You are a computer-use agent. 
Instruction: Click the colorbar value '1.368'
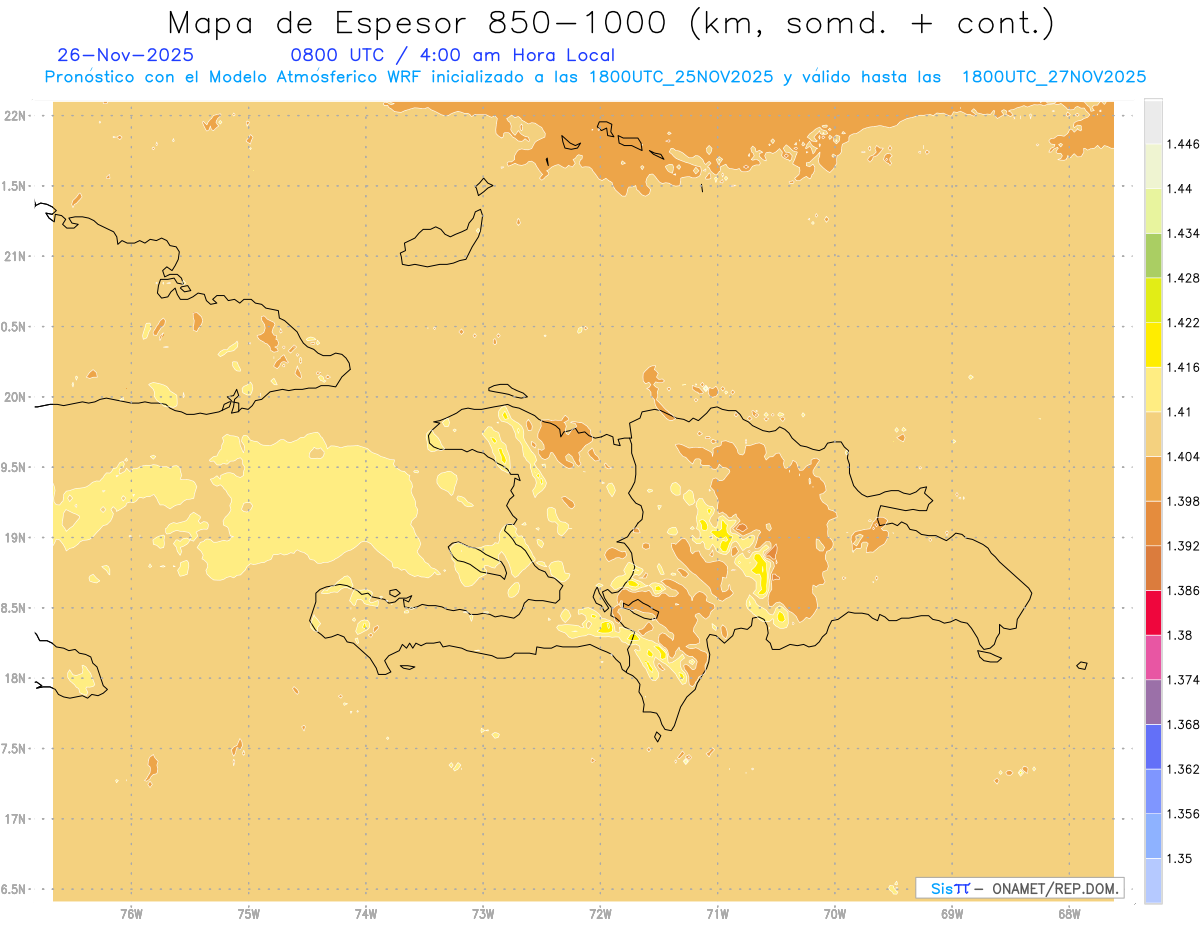[1183, 724]
